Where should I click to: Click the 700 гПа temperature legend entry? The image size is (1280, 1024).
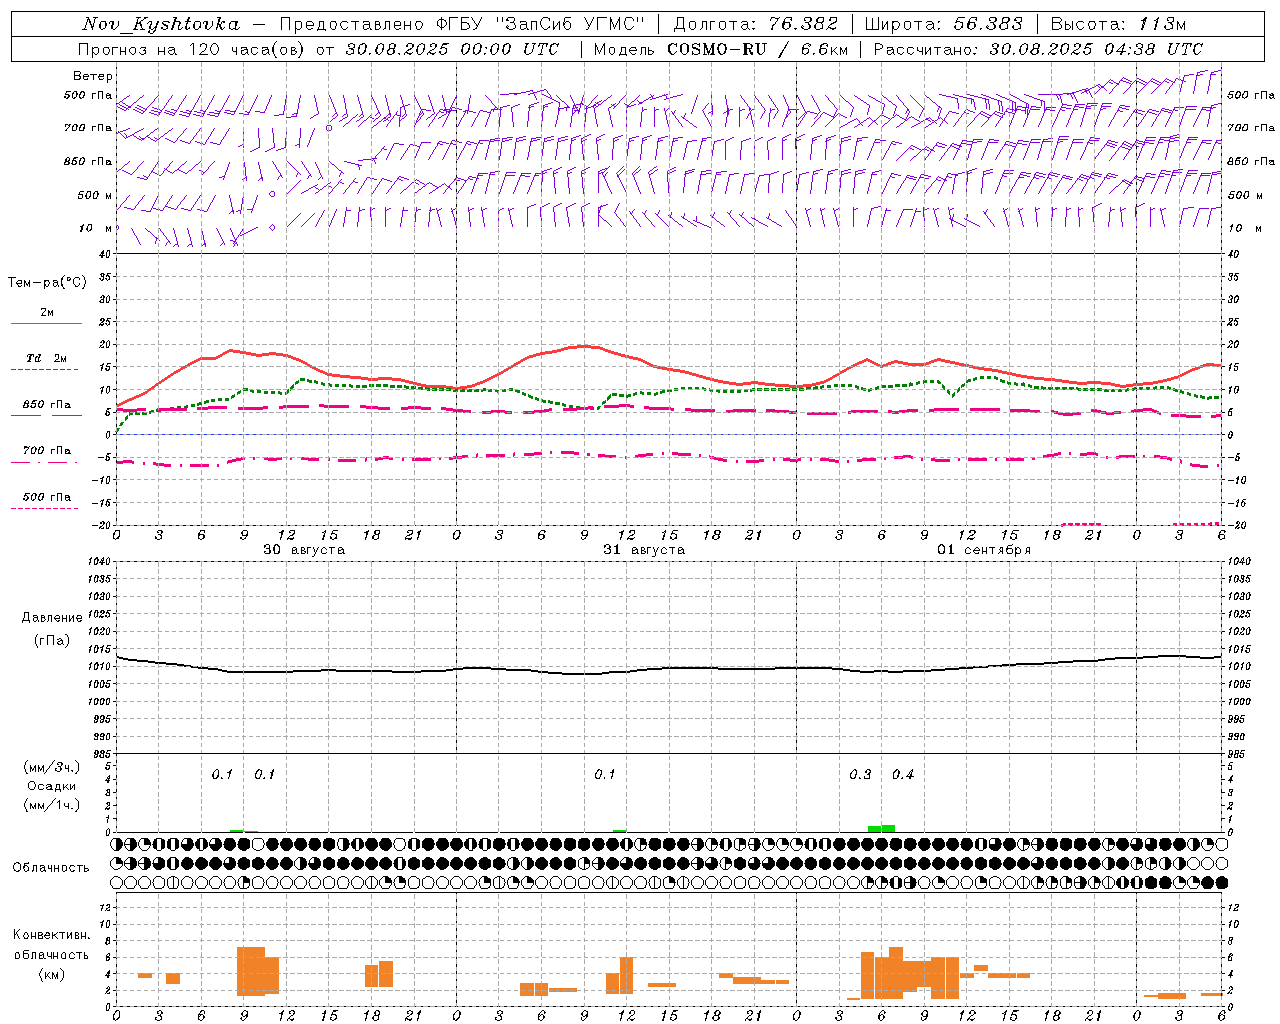click(46, 451)
